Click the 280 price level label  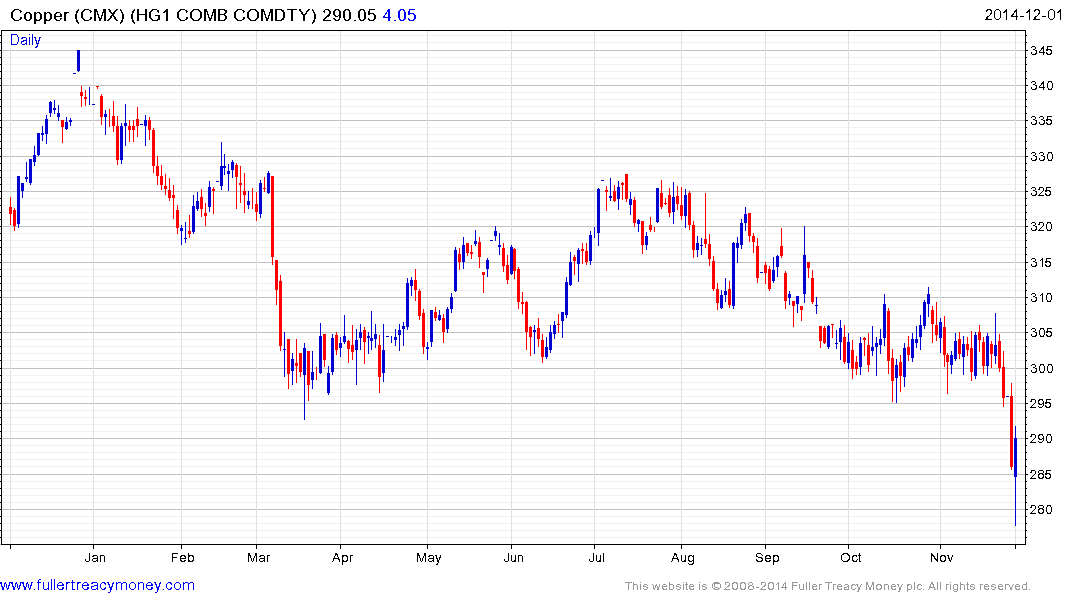[1041, 509]
